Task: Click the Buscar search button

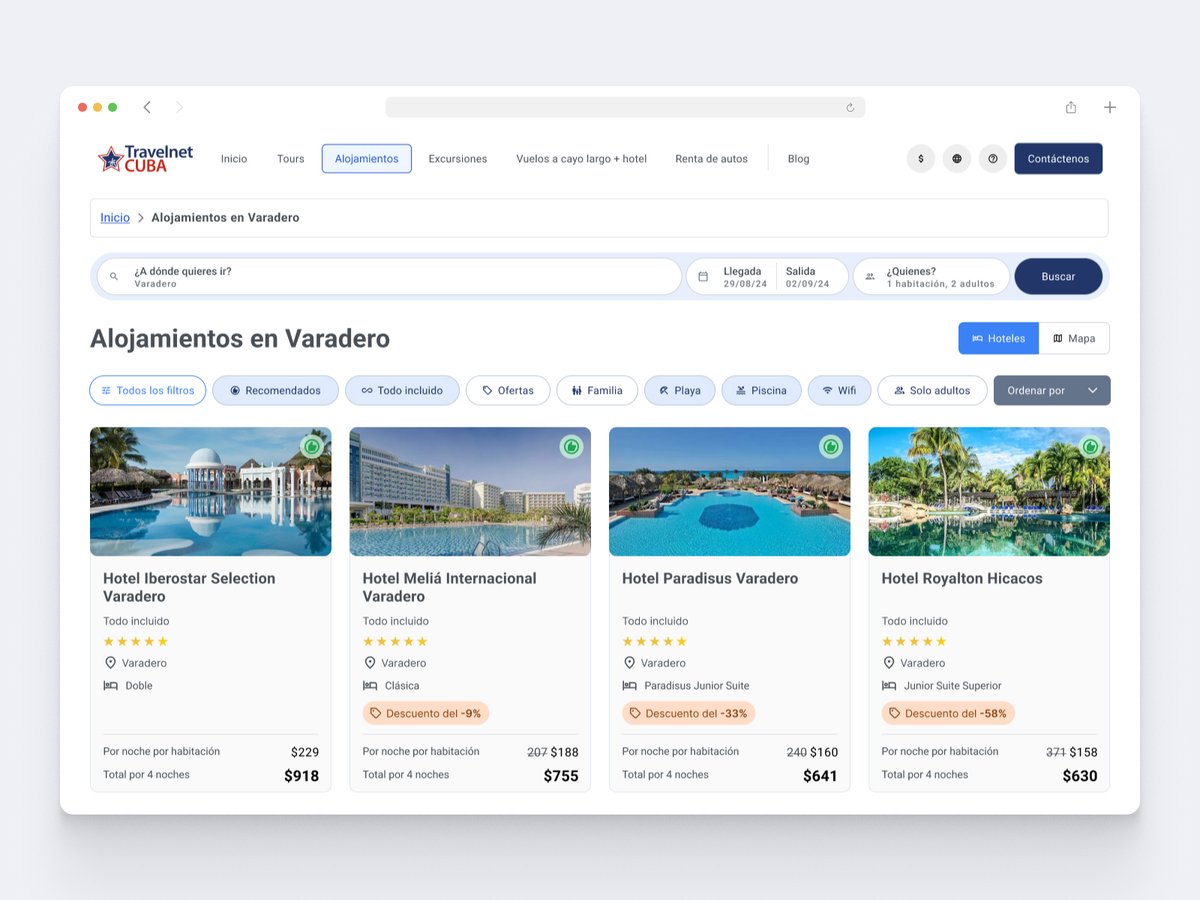Action: (x=1058, y=277)
